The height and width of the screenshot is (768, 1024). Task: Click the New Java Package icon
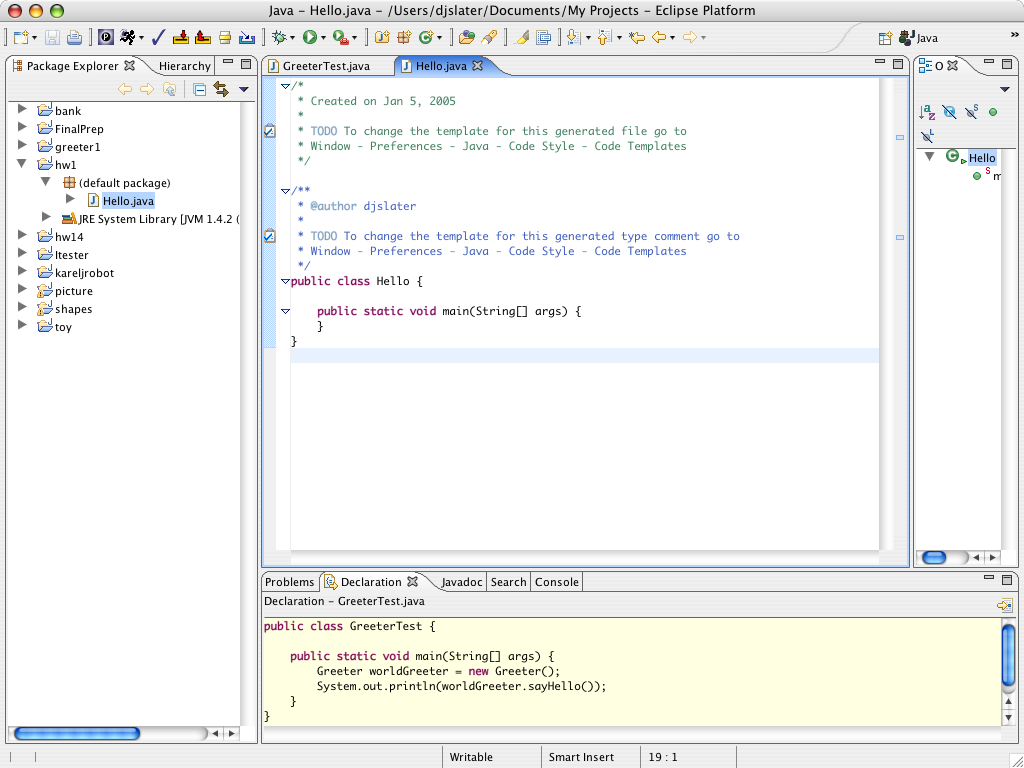coord(404,37)
